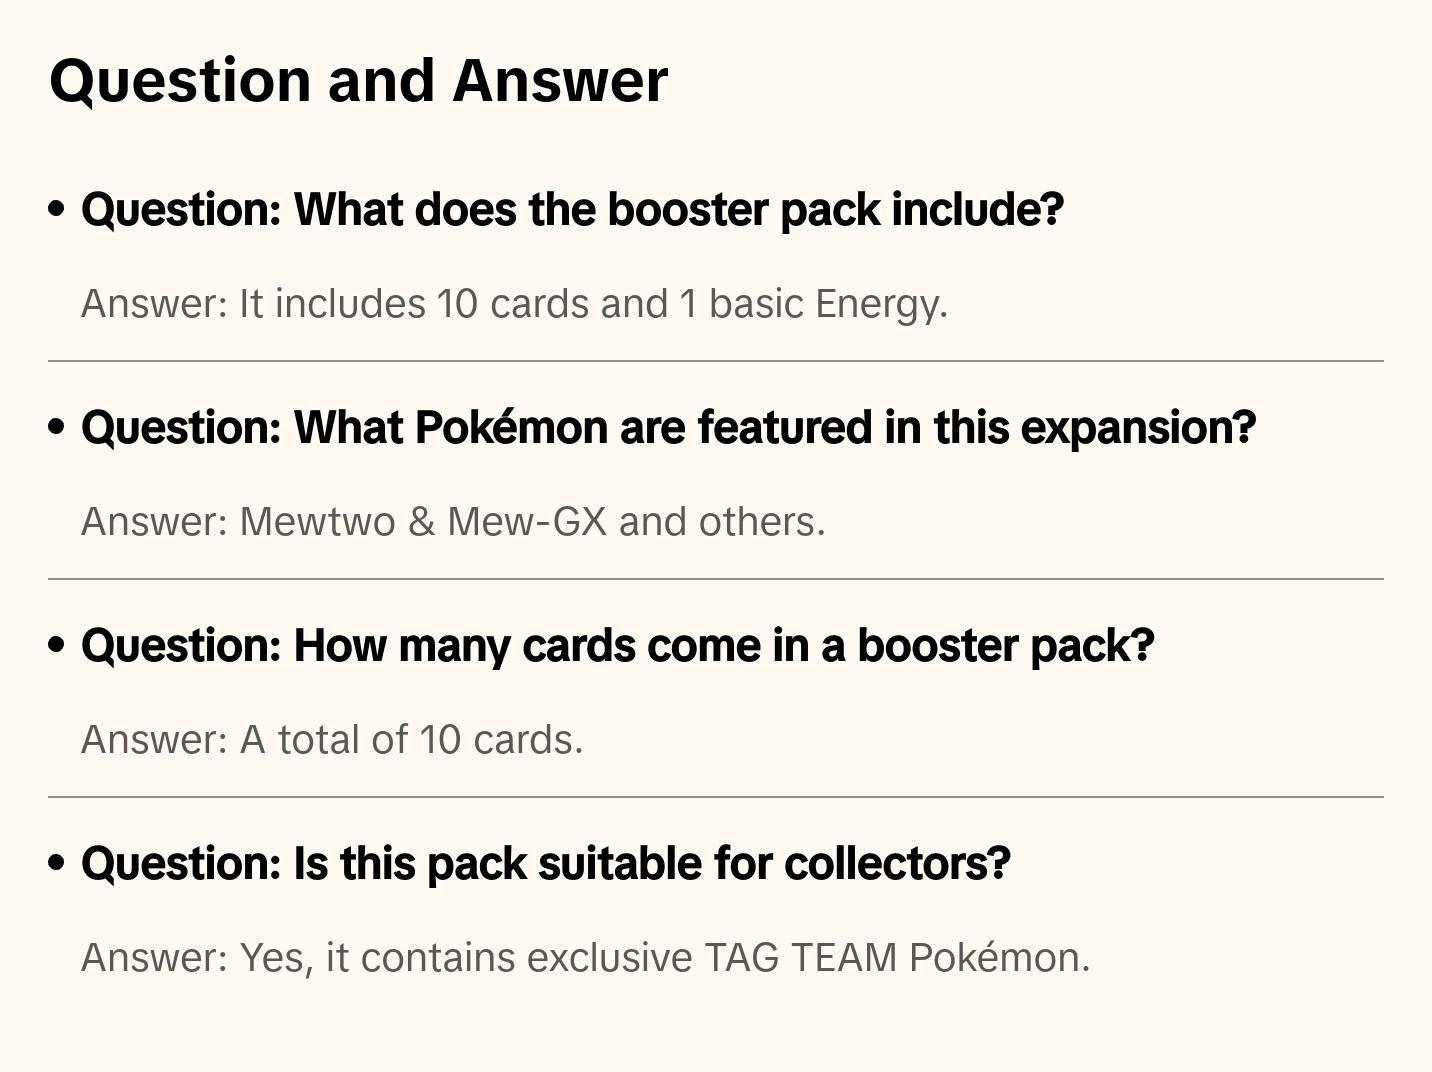Select question about how many cards

tap(617, 646)
